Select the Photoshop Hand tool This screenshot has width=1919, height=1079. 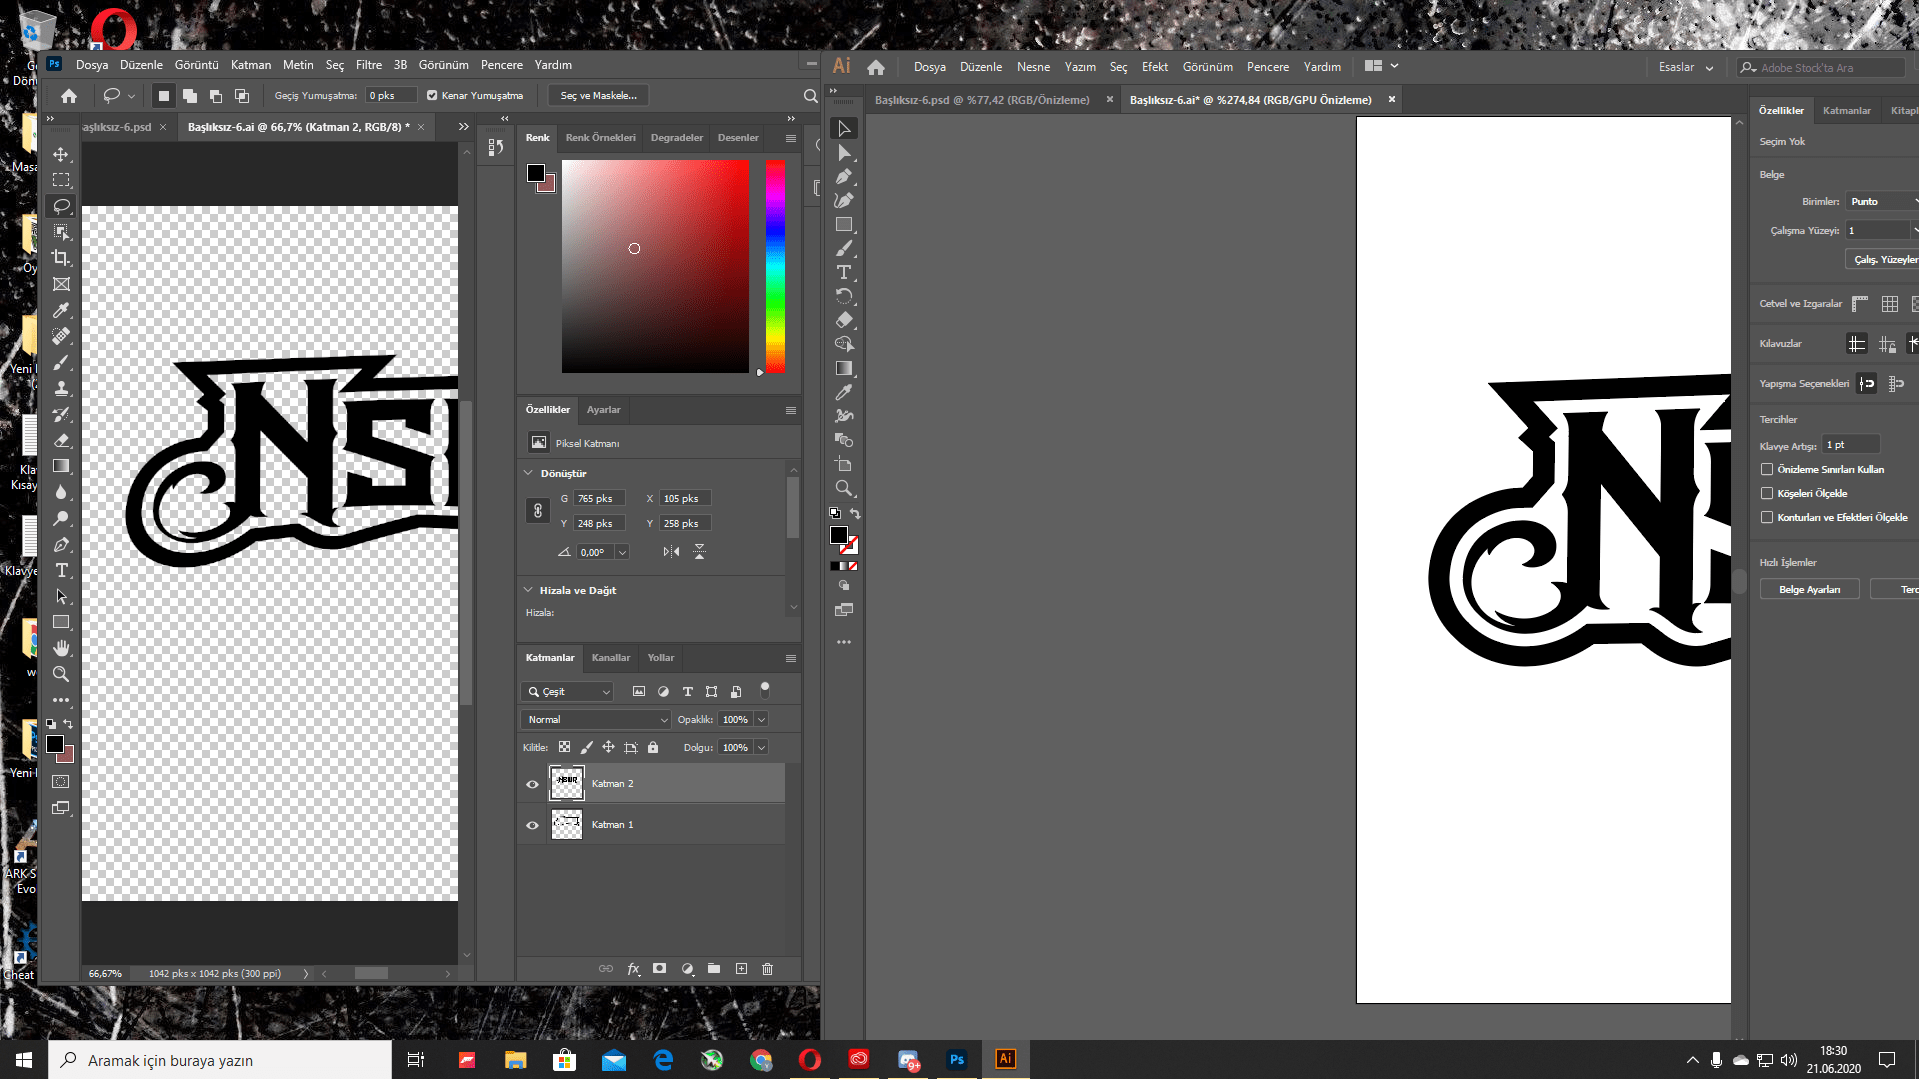(x=61, y=648)
